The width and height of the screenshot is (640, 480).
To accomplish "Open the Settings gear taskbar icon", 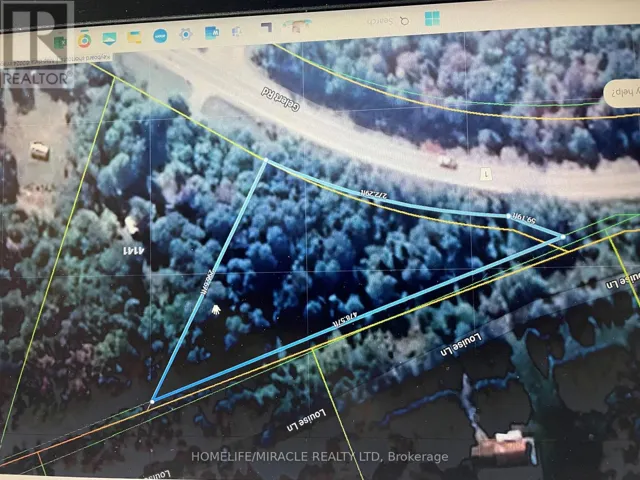I will (x=186, y=34).
